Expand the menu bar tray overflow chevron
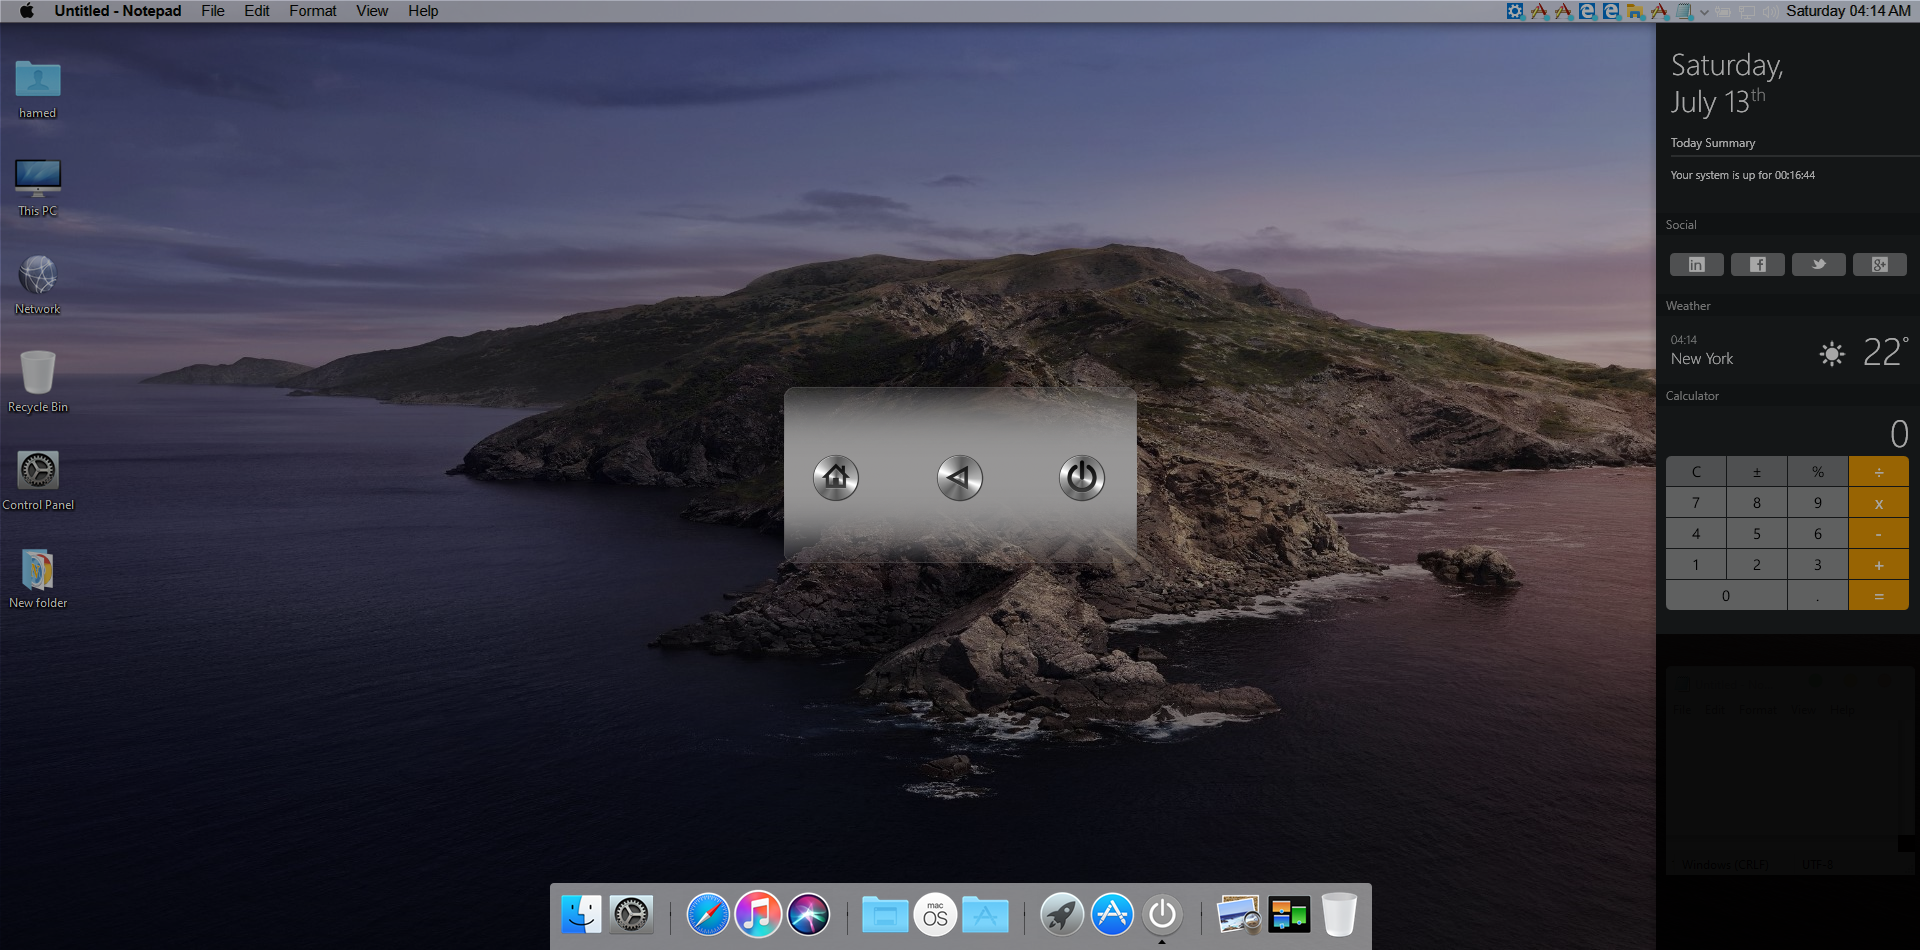The height and width of the screenshot is (950, 1920). (x=1704, y=12)
